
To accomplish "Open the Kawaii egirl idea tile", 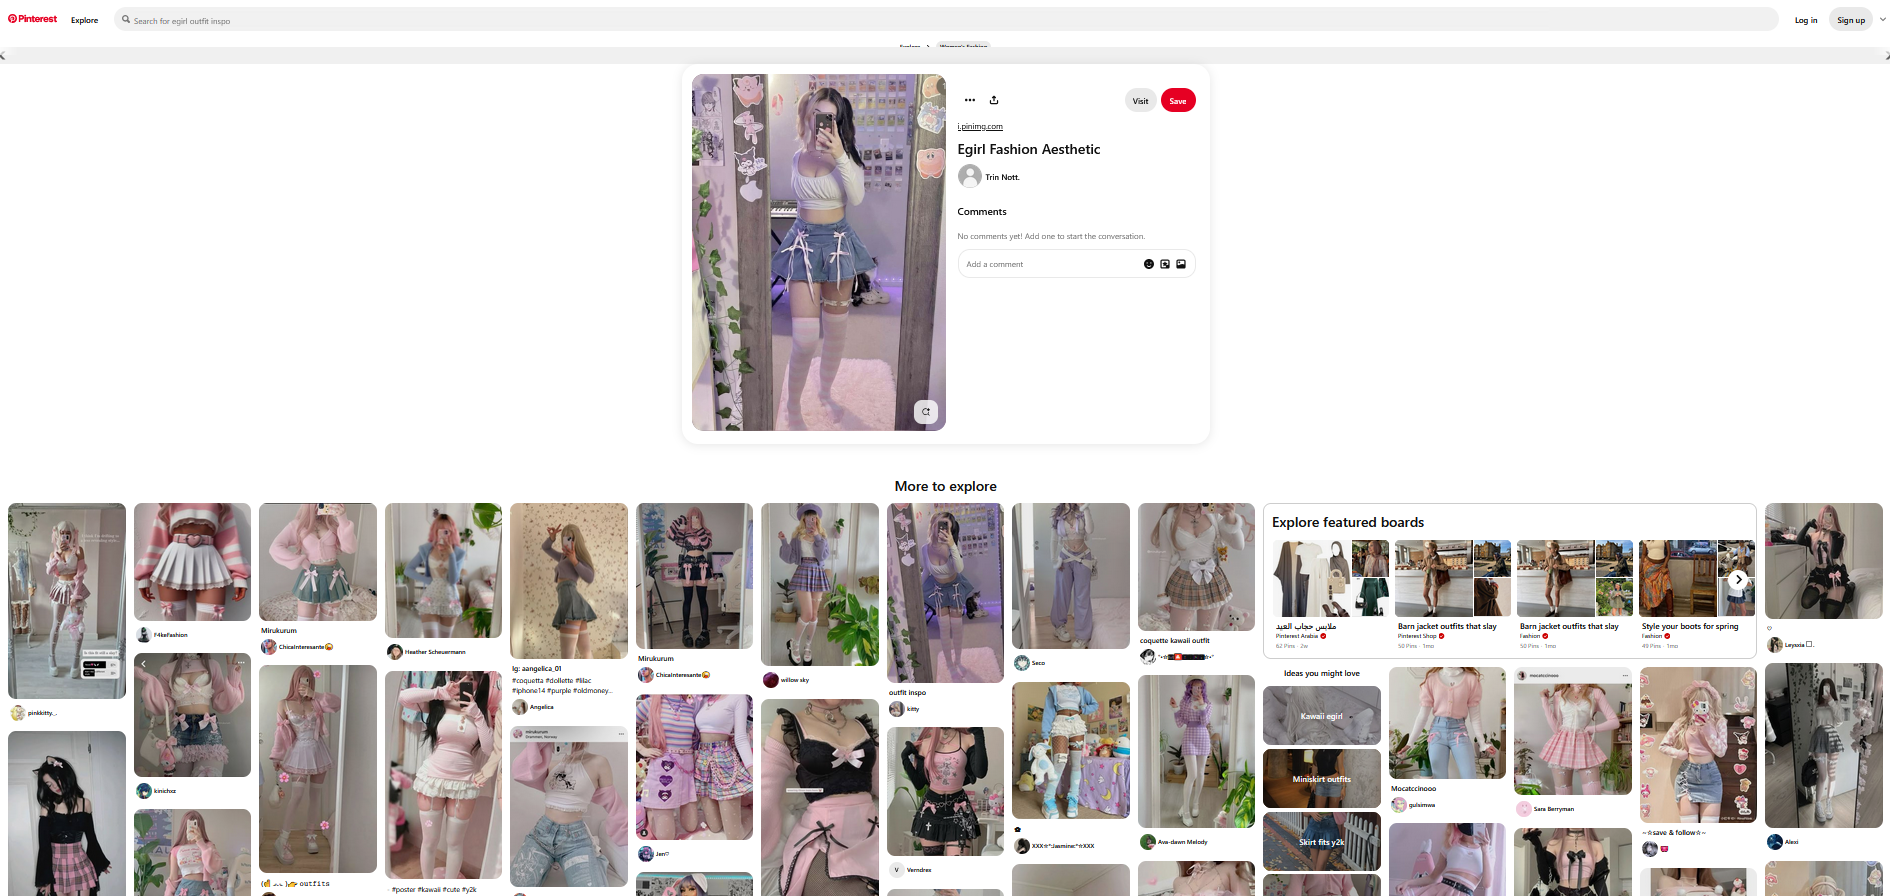I will click(x=1322, y=716).
